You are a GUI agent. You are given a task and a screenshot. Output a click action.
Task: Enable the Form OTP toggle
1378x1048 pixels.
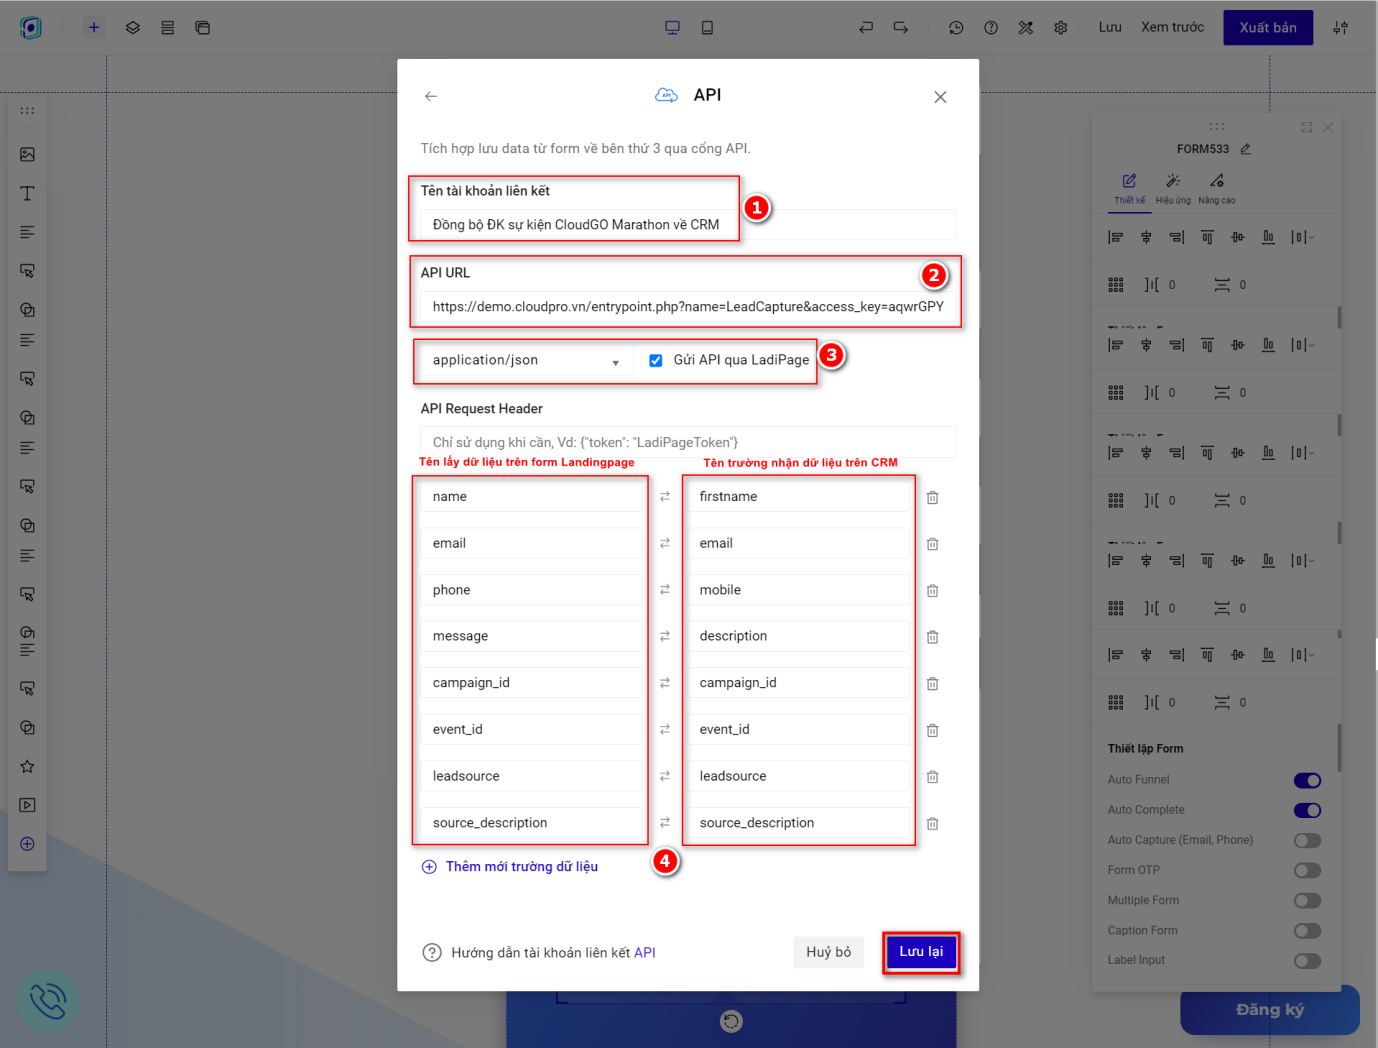click(x=1307, y=870)
